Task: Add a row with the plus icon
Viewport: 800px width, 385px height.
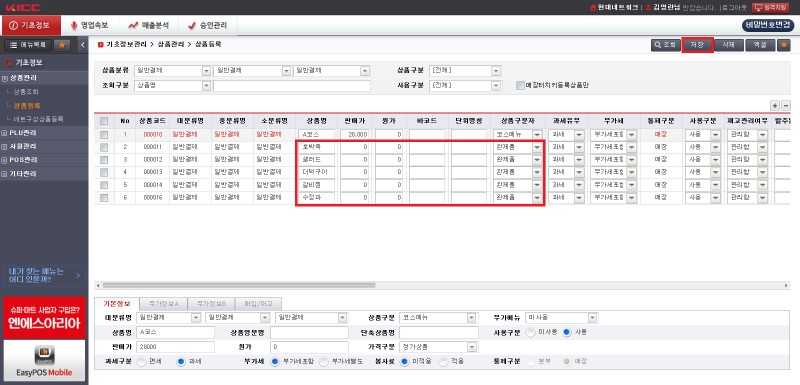Action: (x=774, y=106)
